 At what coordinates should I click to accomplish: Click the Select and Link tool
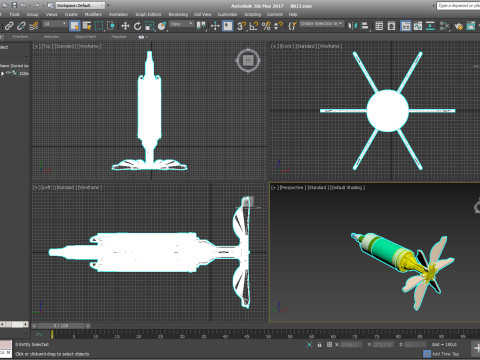click(x=9, y=26)
